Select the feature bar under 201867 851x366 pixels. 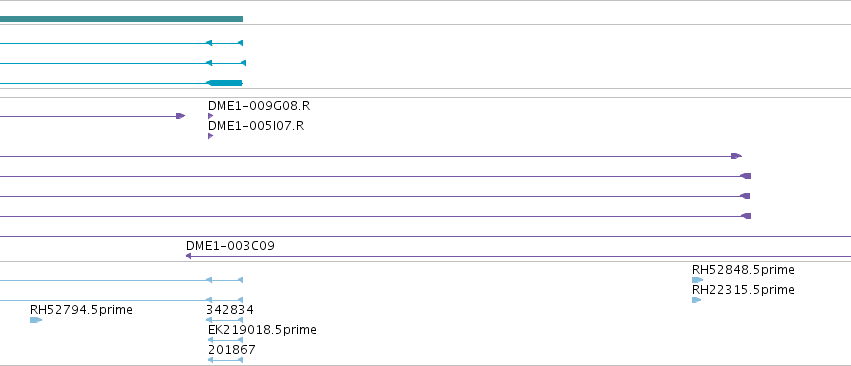click(225, 360)
